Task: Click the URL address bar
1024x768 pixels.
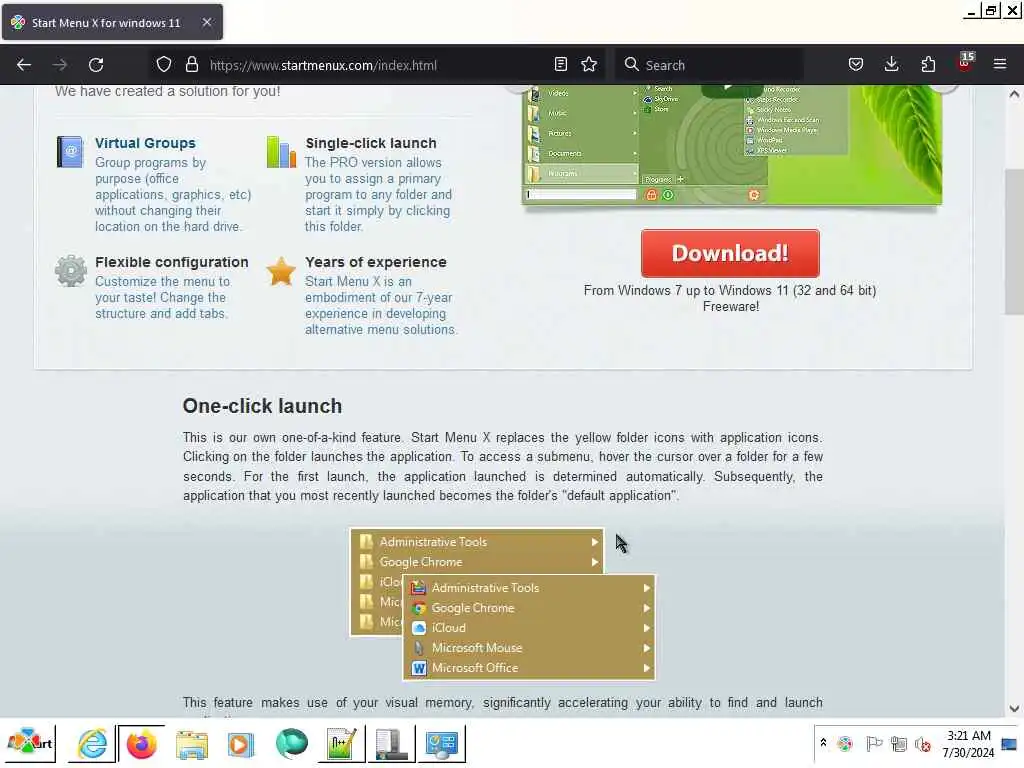Action: 376,65
